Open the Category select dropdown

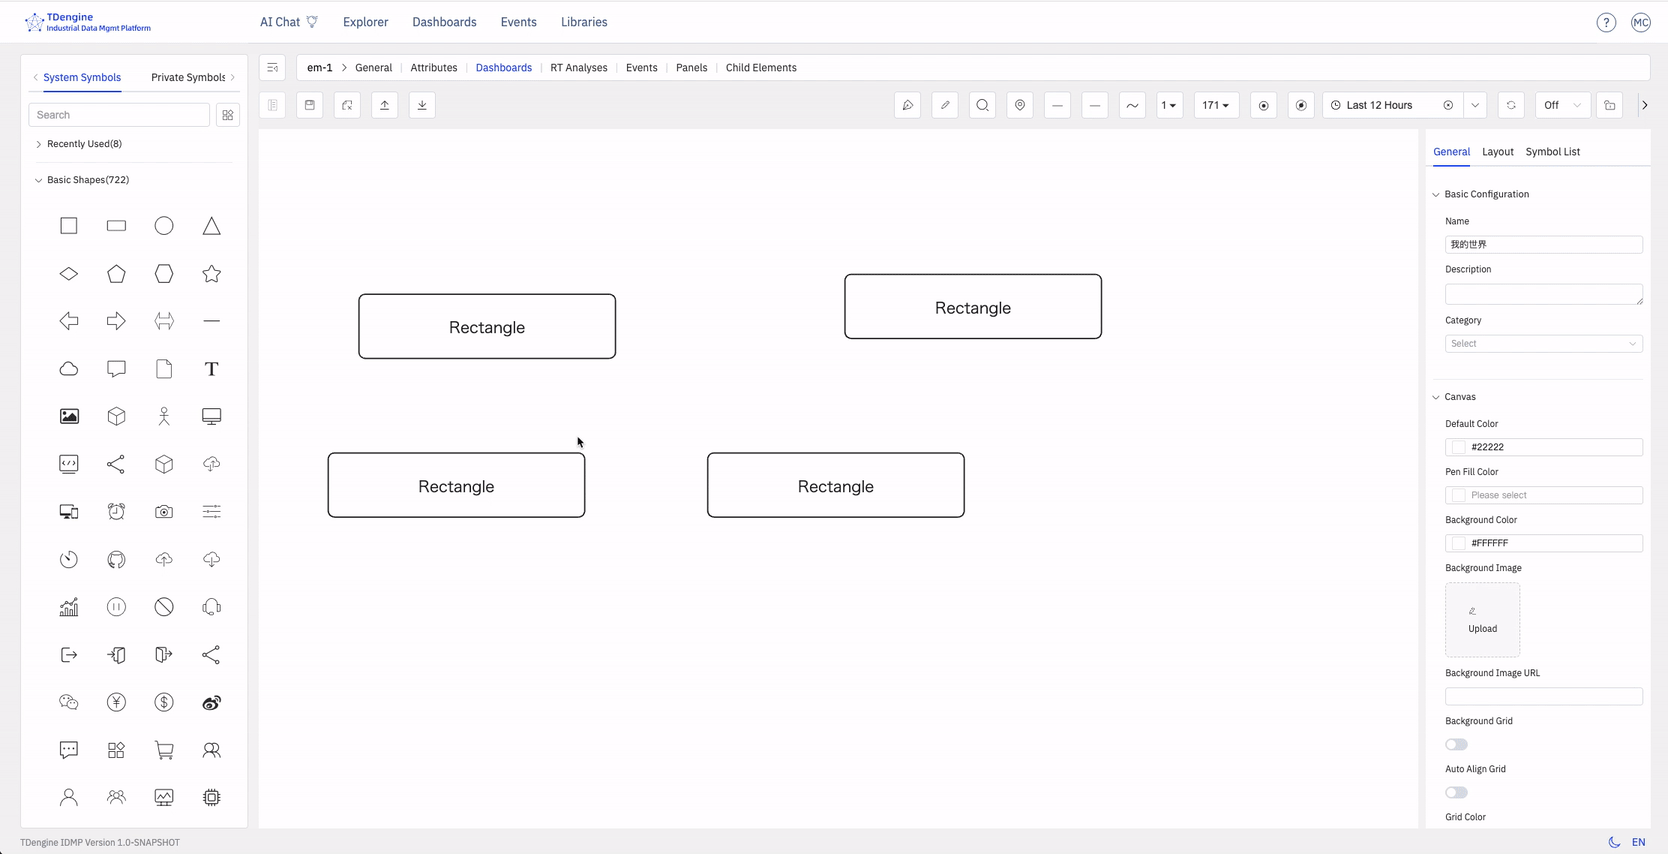[x=1543, y=343]
